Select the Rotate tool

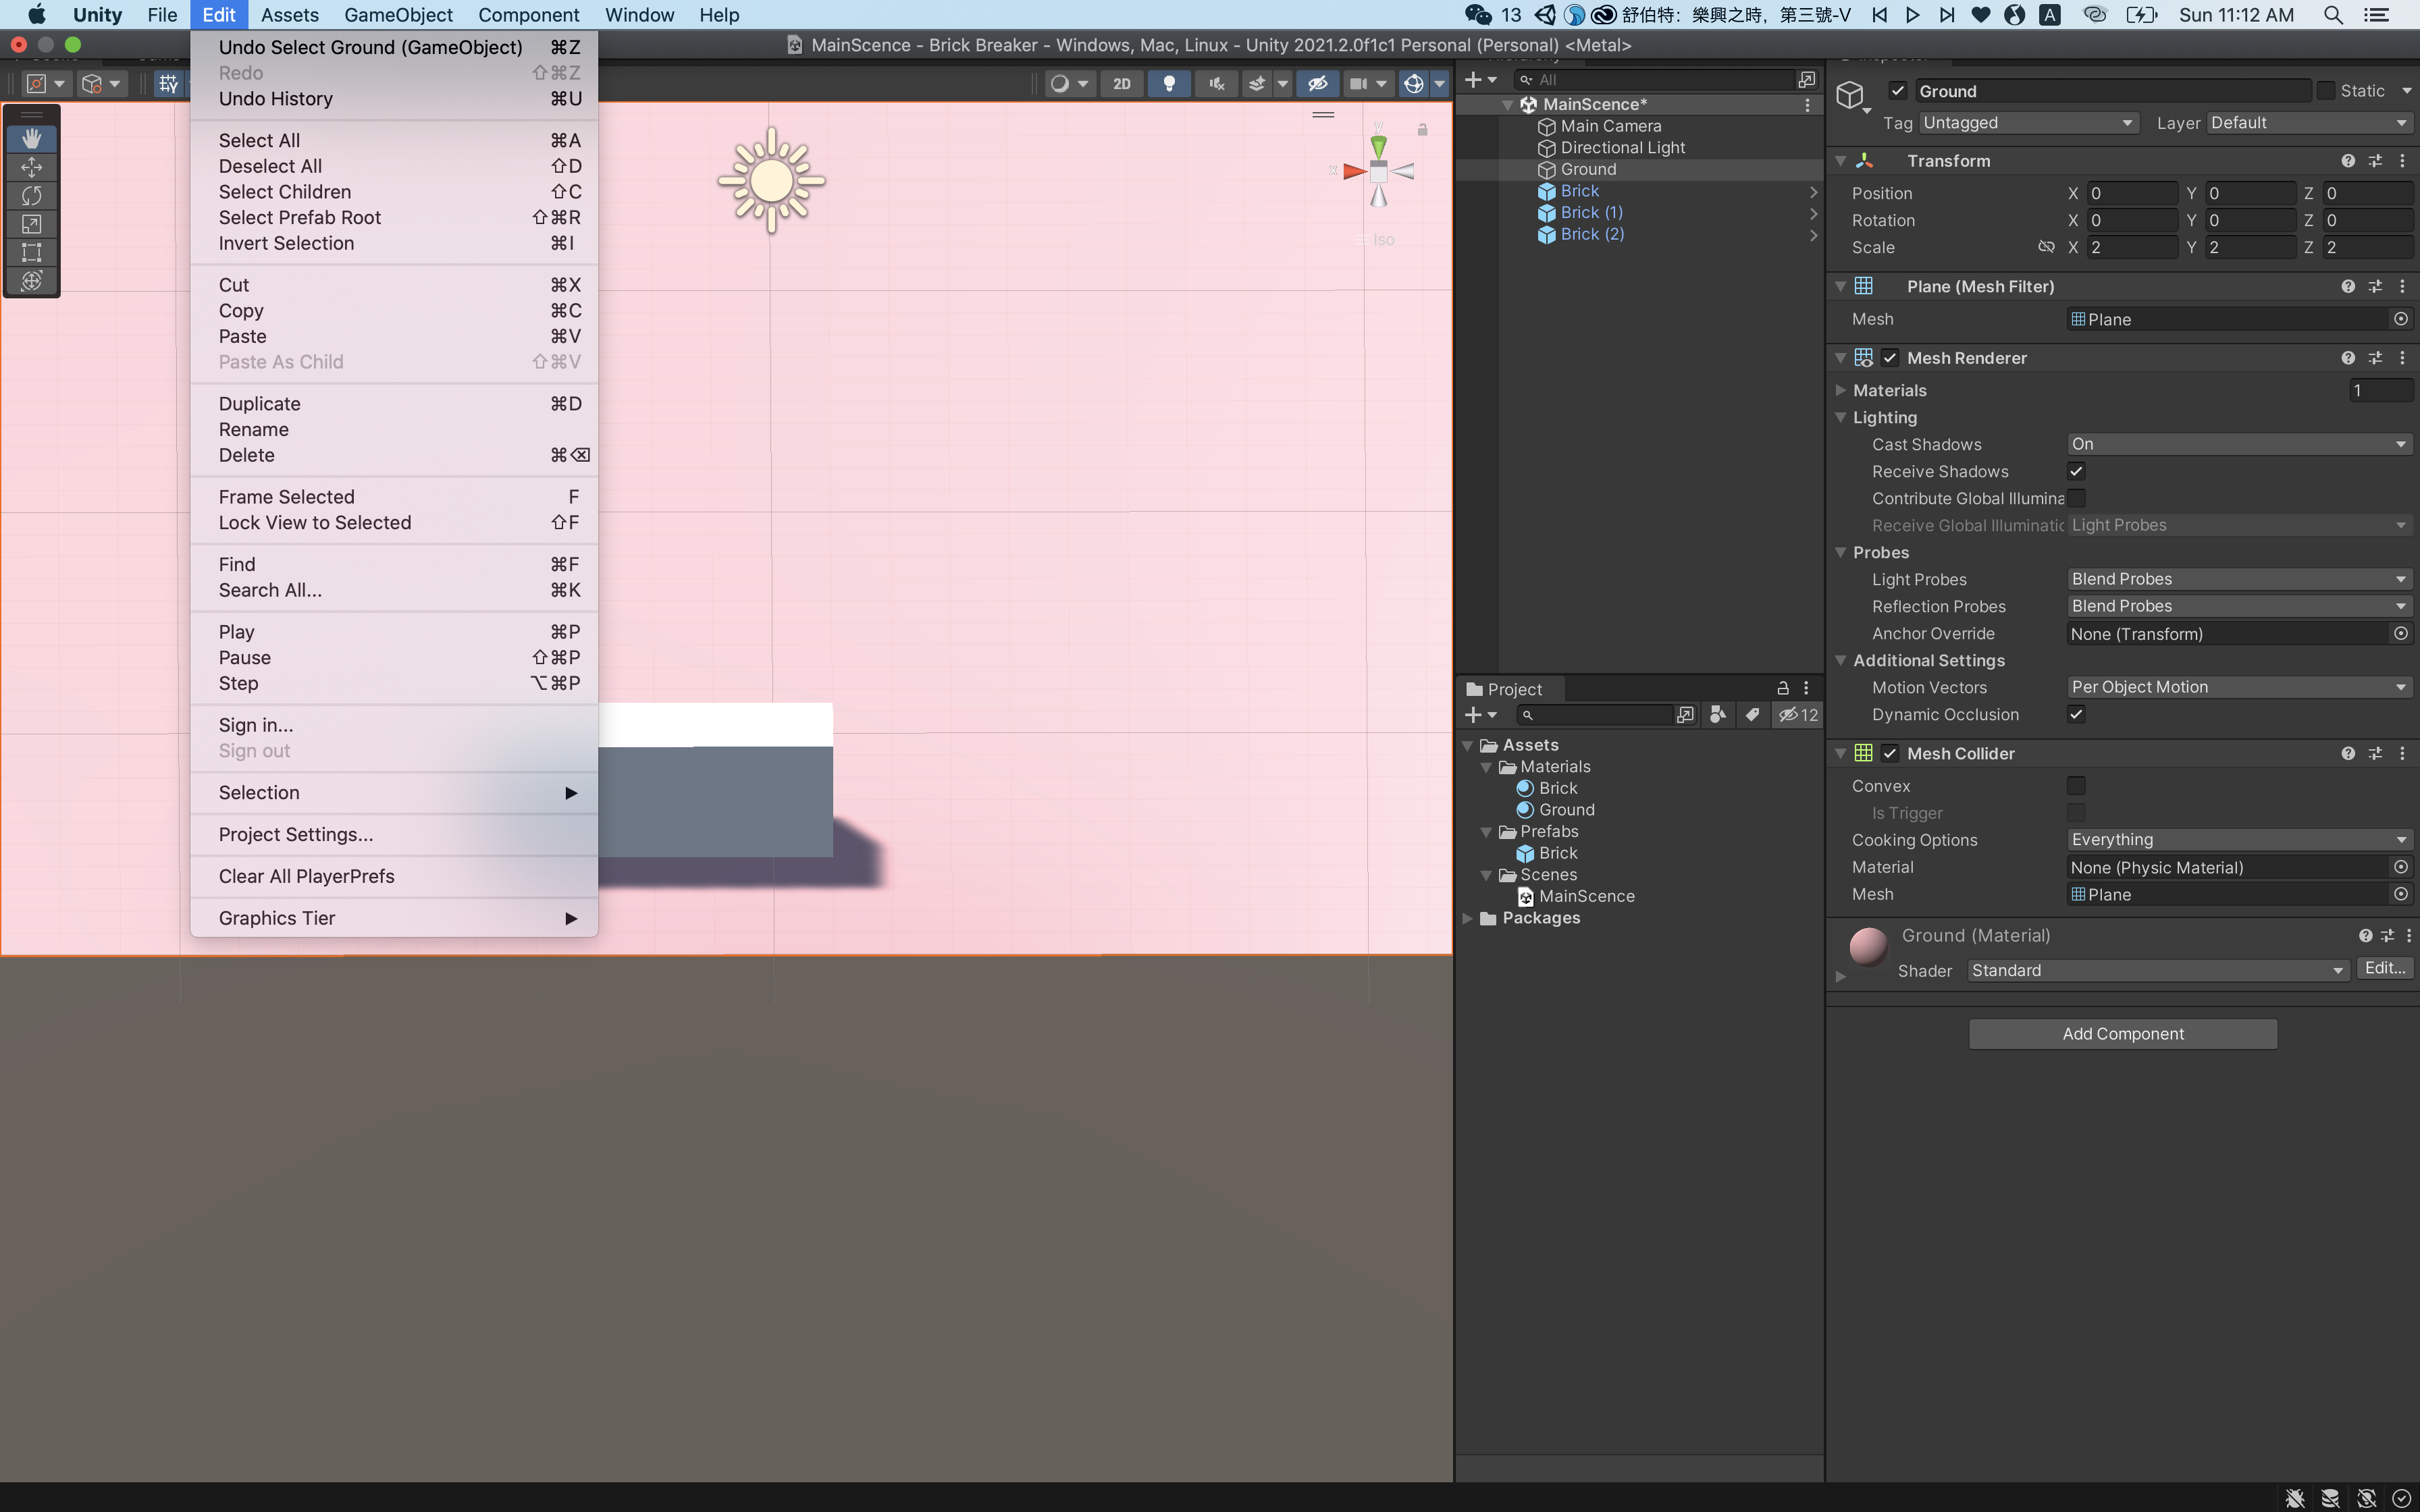click(31, 195)
